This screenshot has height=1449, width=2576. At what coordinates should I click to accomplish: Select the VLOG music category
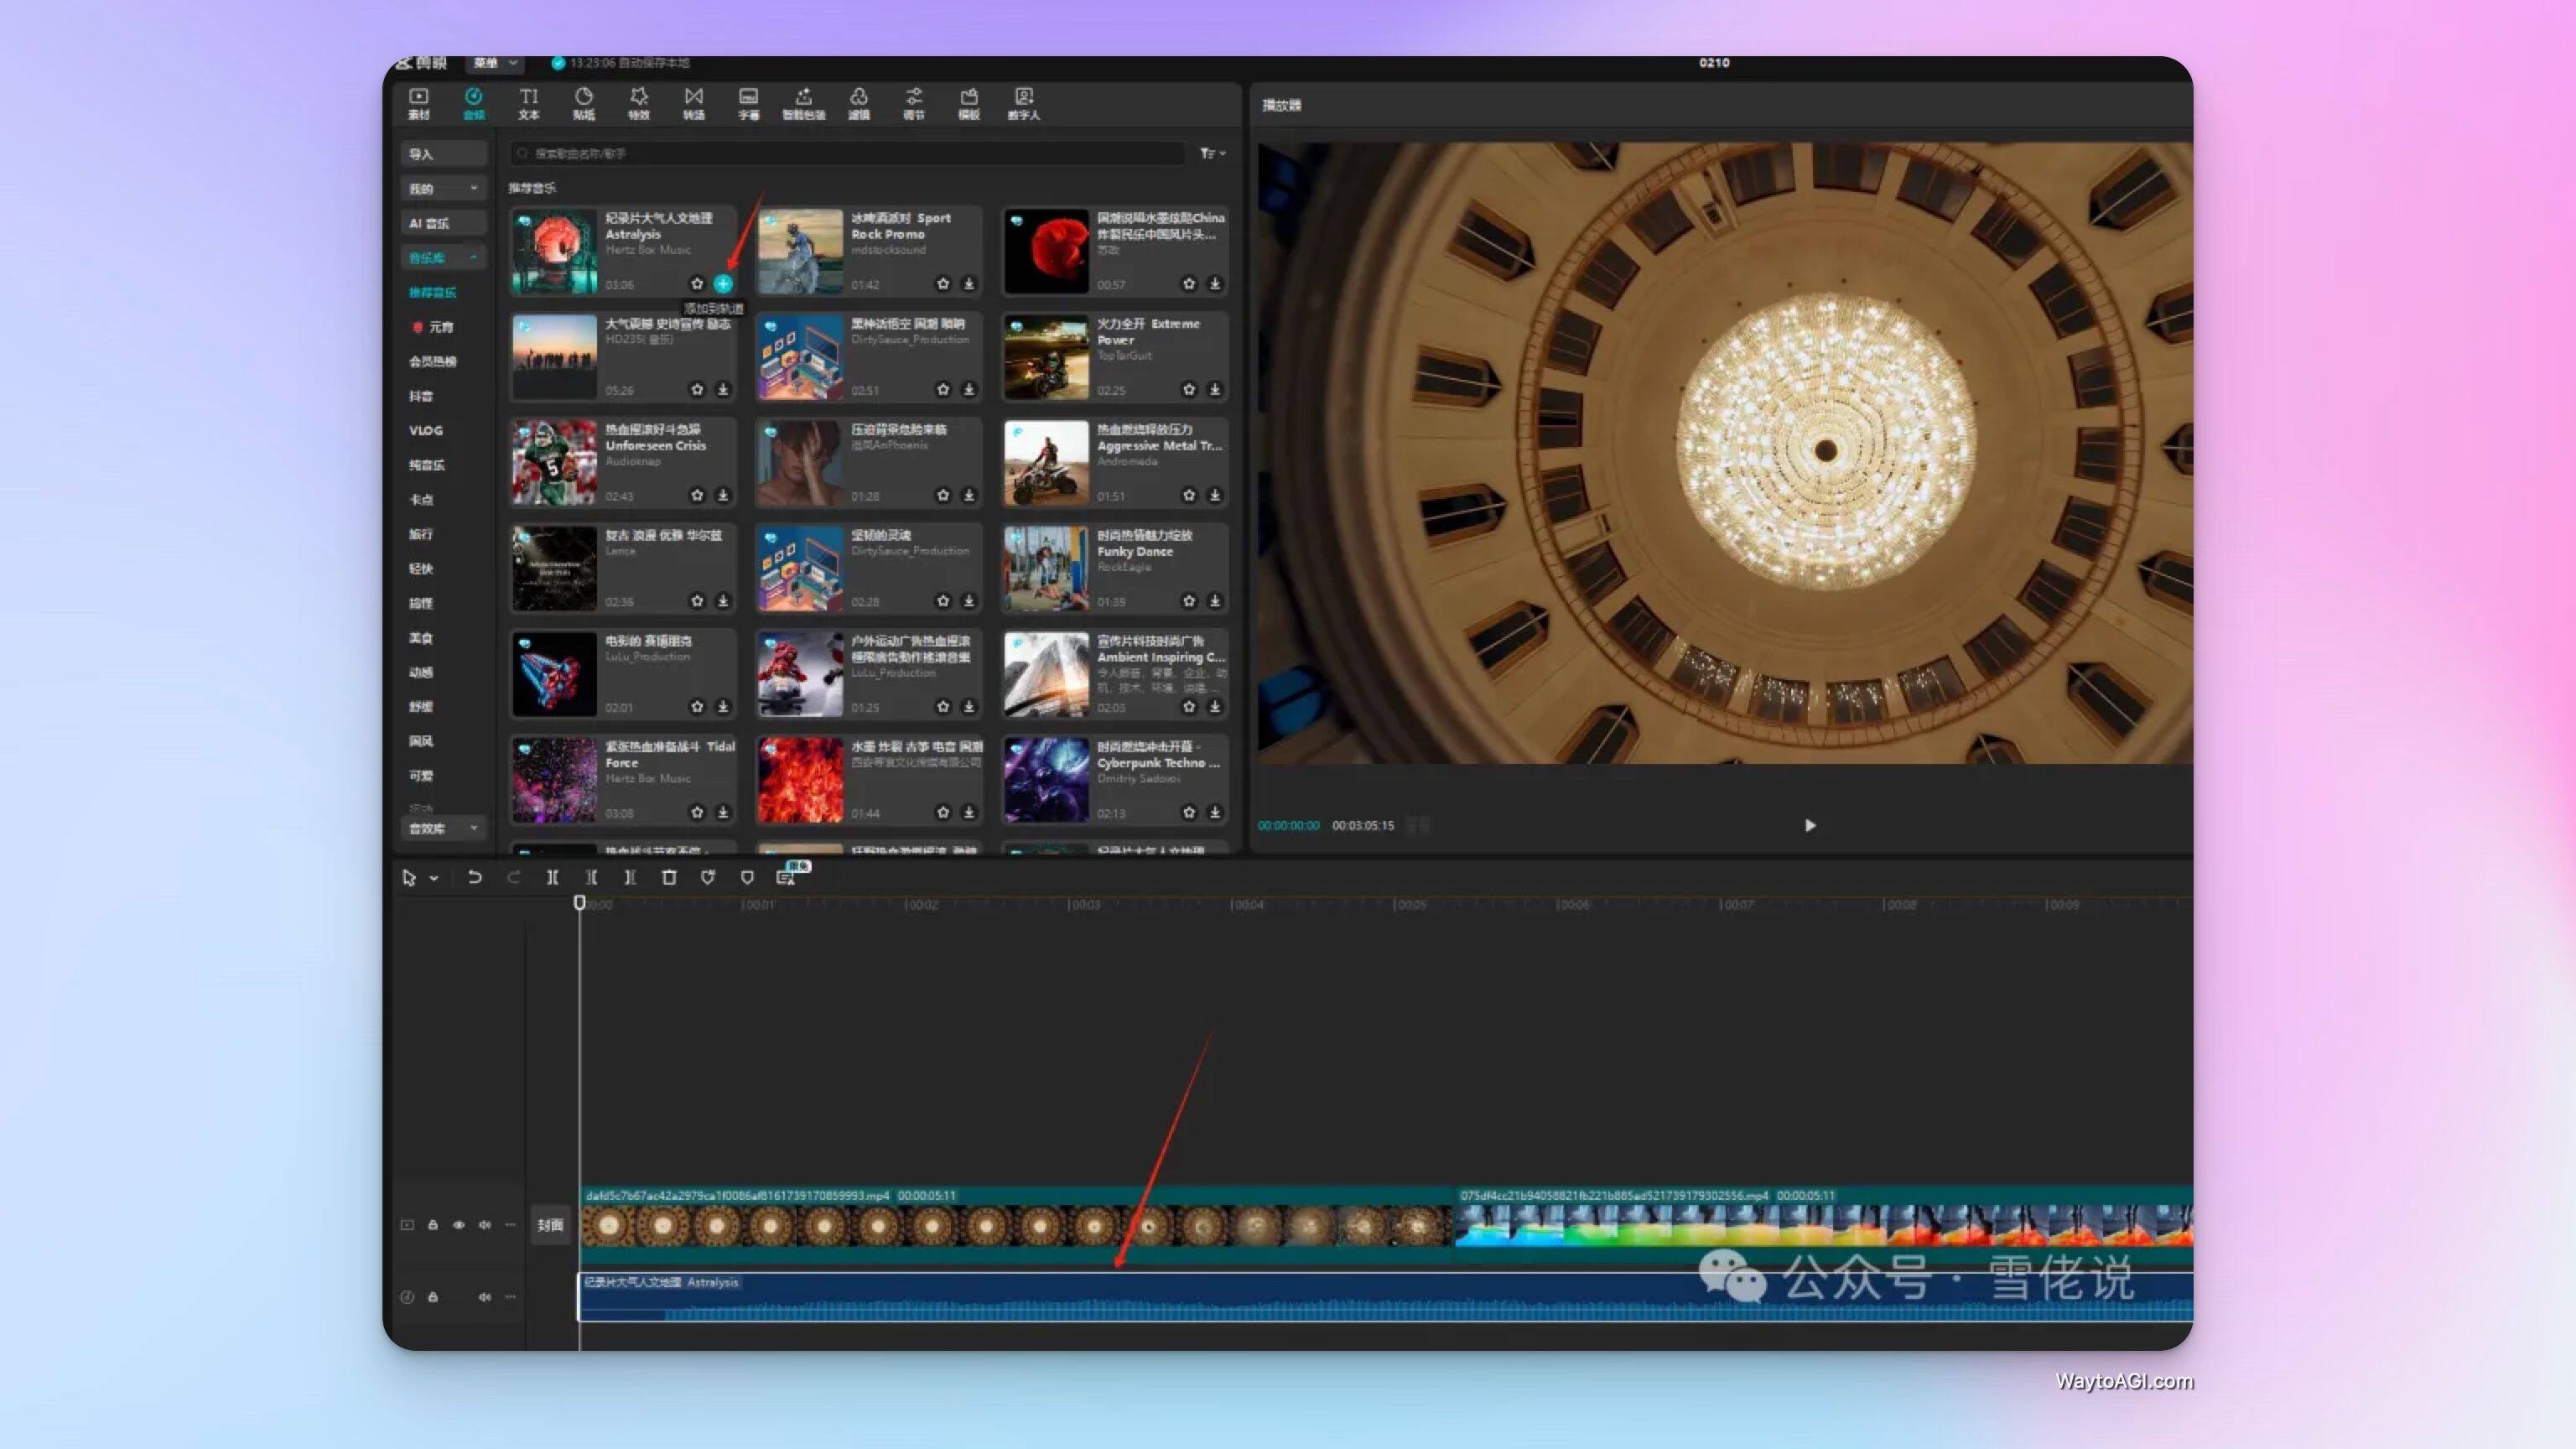point(425,430)
